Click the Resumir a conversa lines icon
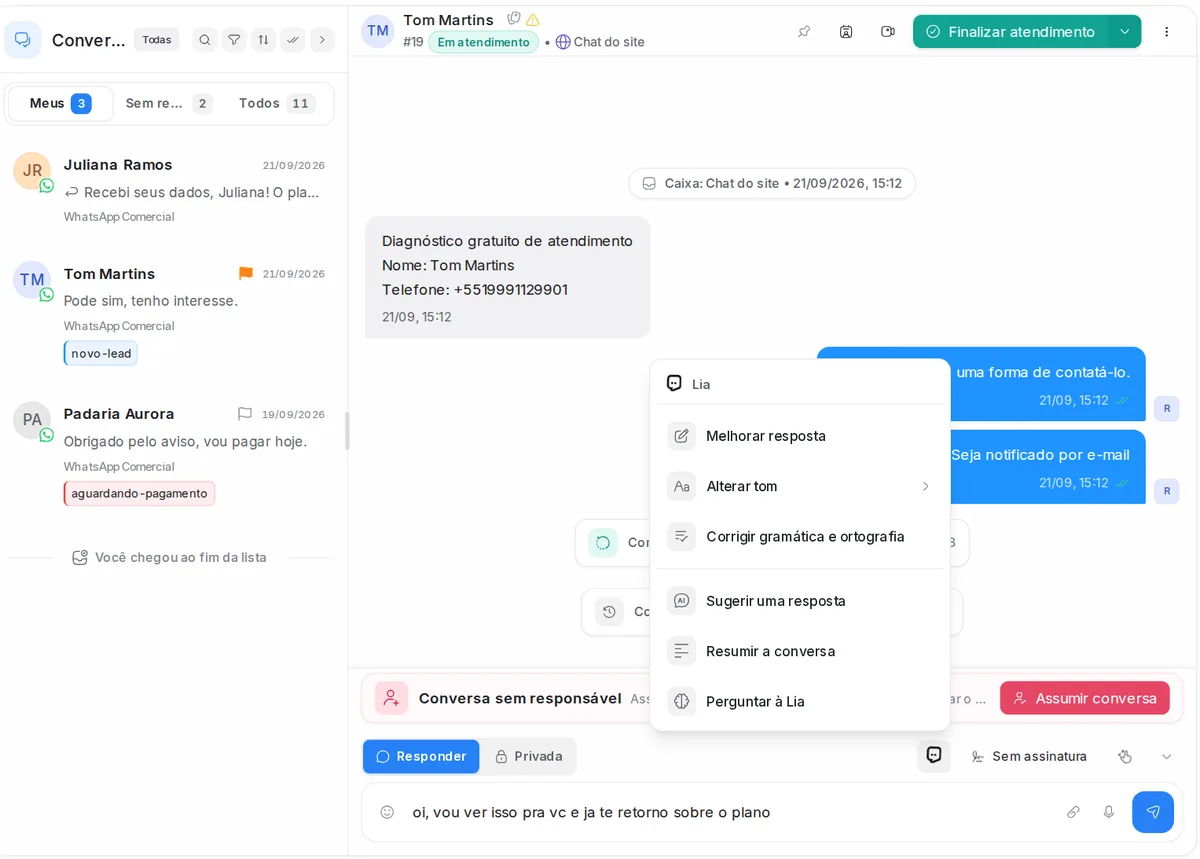This screenshot has width=1200, height=859. [x=681, y=651]
